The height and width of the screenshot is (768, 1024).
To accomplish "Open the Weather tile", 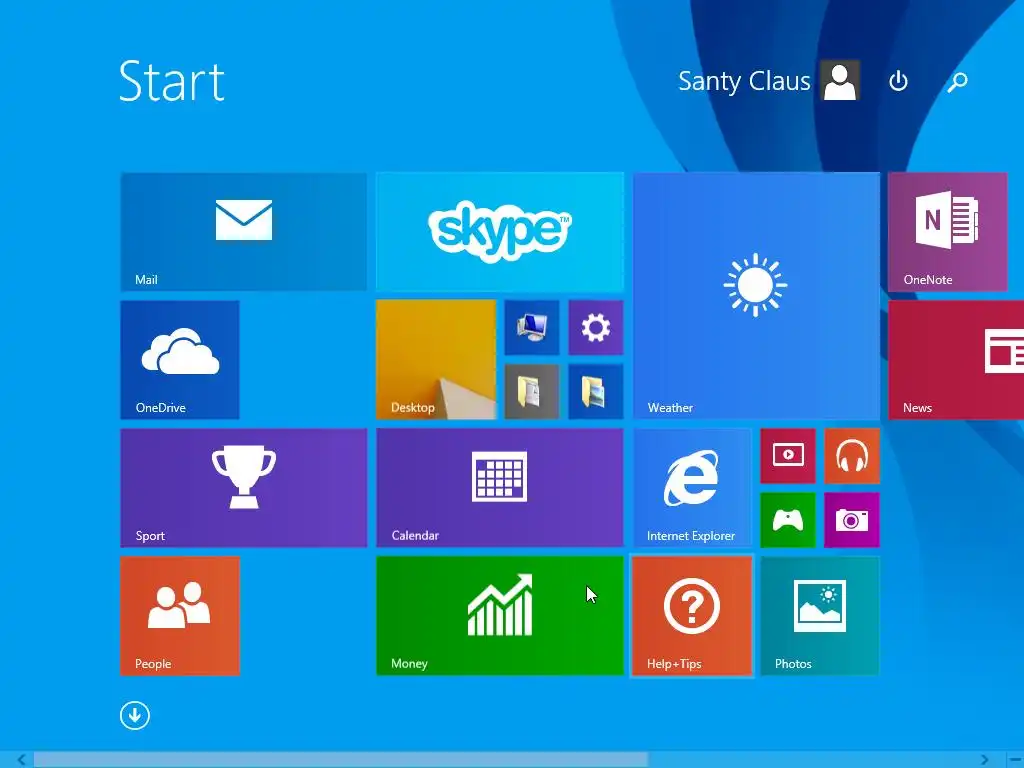I will [756, 296].
